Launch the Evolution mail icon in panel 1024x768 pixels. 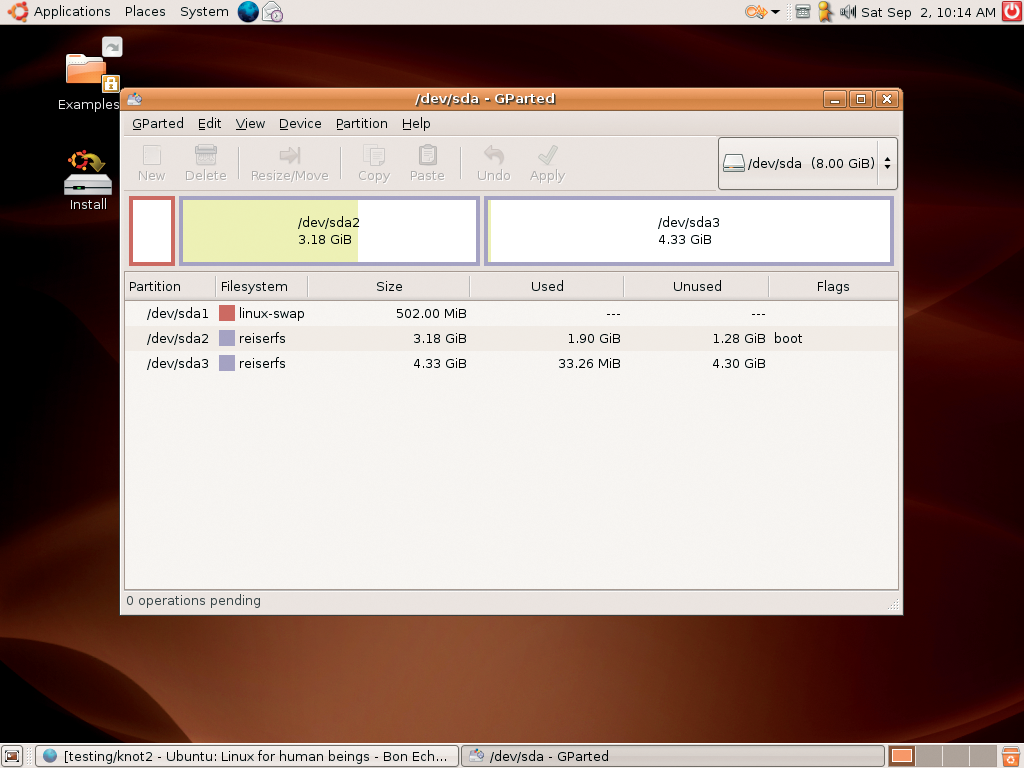[x=272, y=12]
